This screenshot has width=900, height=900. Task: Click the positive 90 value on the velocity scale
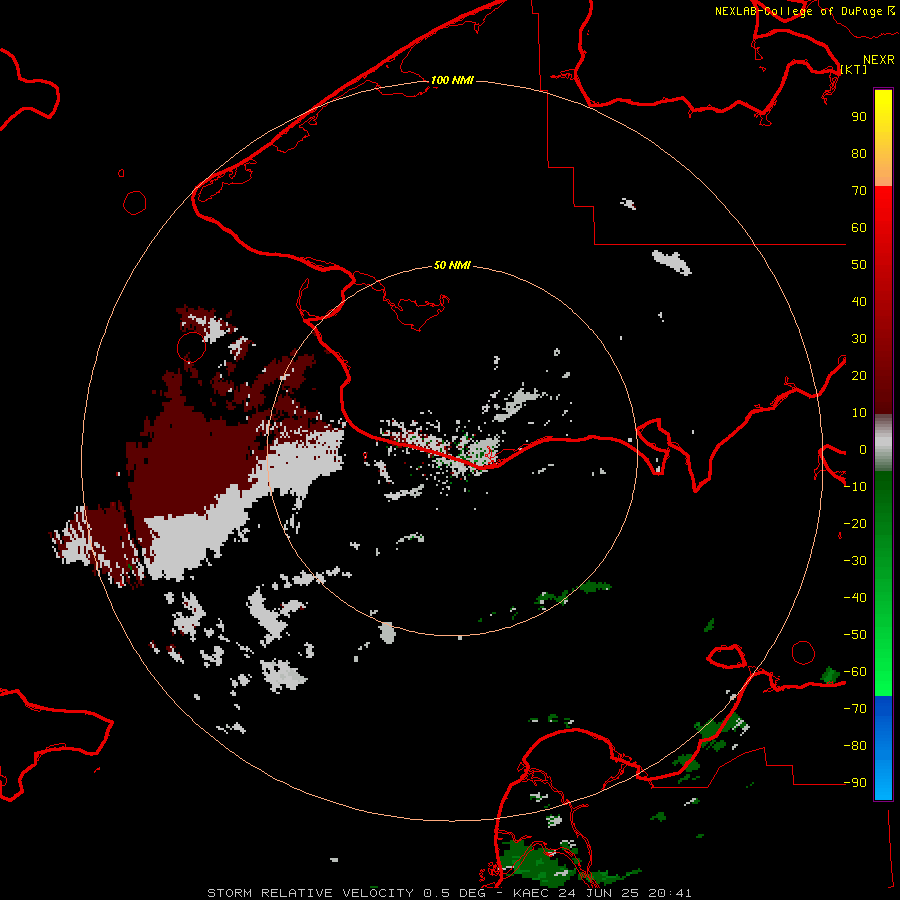tap(859, 117)
